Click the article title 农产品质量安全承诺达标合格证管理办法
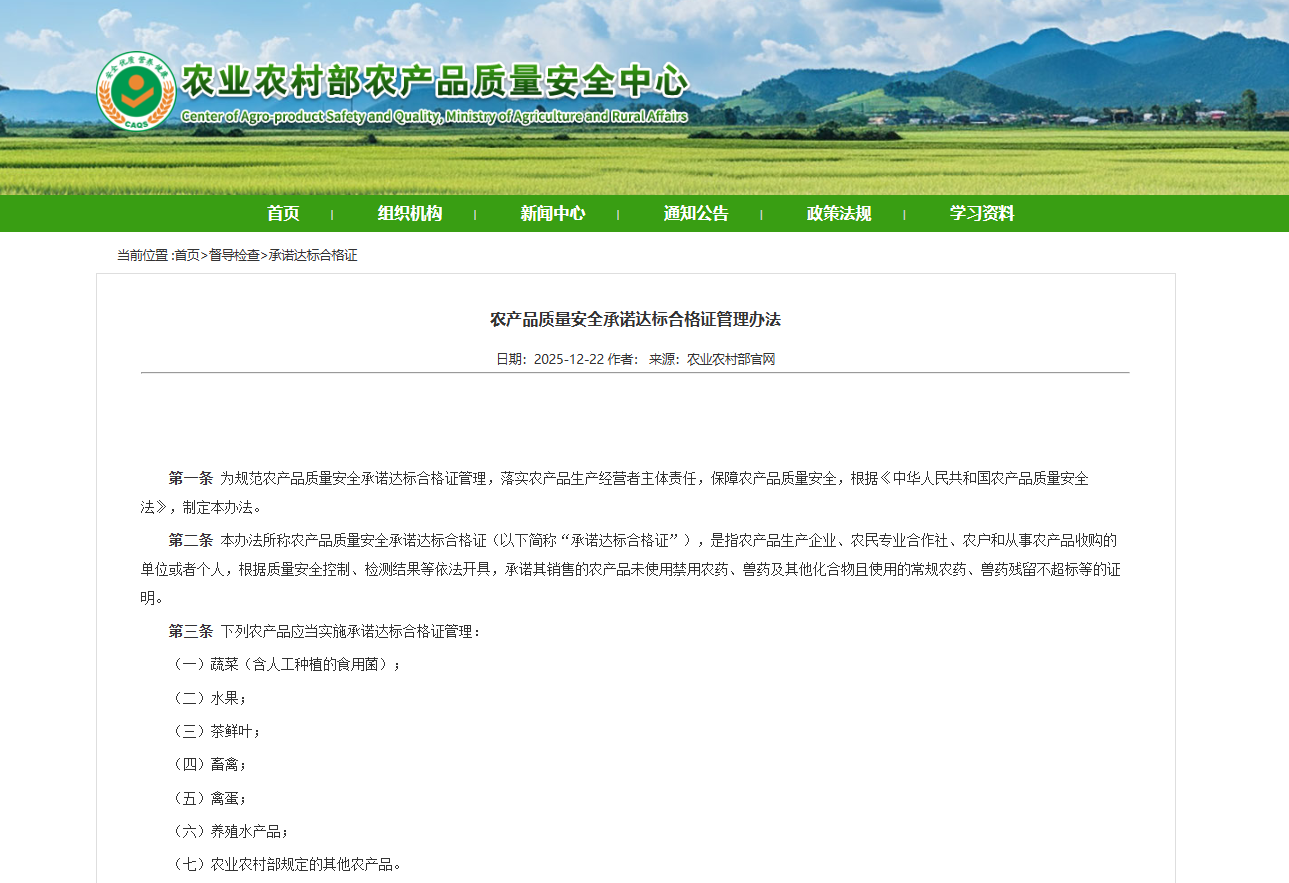The width and height of the screenshot is (1289, 883). click(636, 318)
